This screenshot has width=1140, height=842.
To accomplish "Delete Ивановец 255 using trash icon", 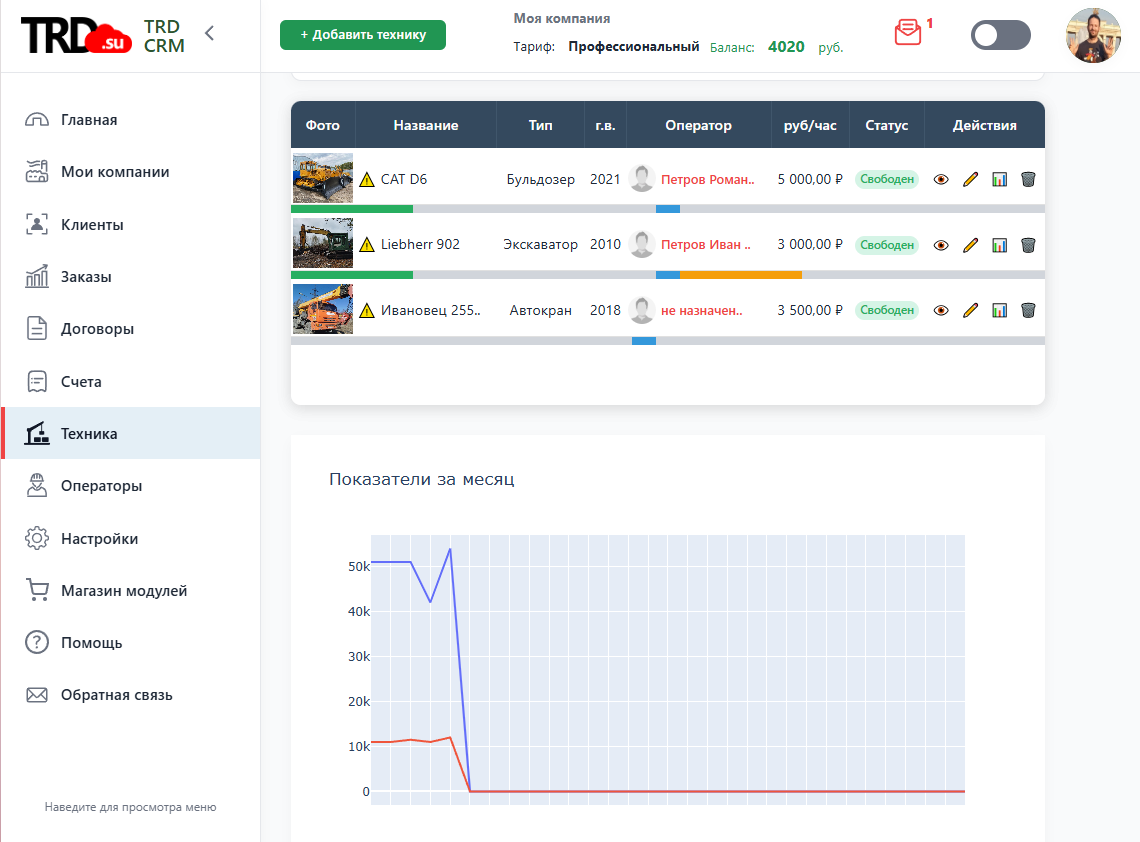I will 1028,310.
